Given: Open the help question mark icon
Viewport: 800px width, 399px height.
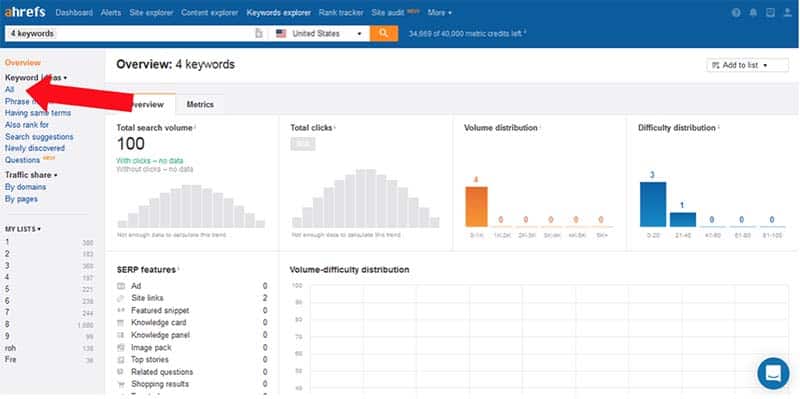Looking at the screenshot, I should [736, 13].
